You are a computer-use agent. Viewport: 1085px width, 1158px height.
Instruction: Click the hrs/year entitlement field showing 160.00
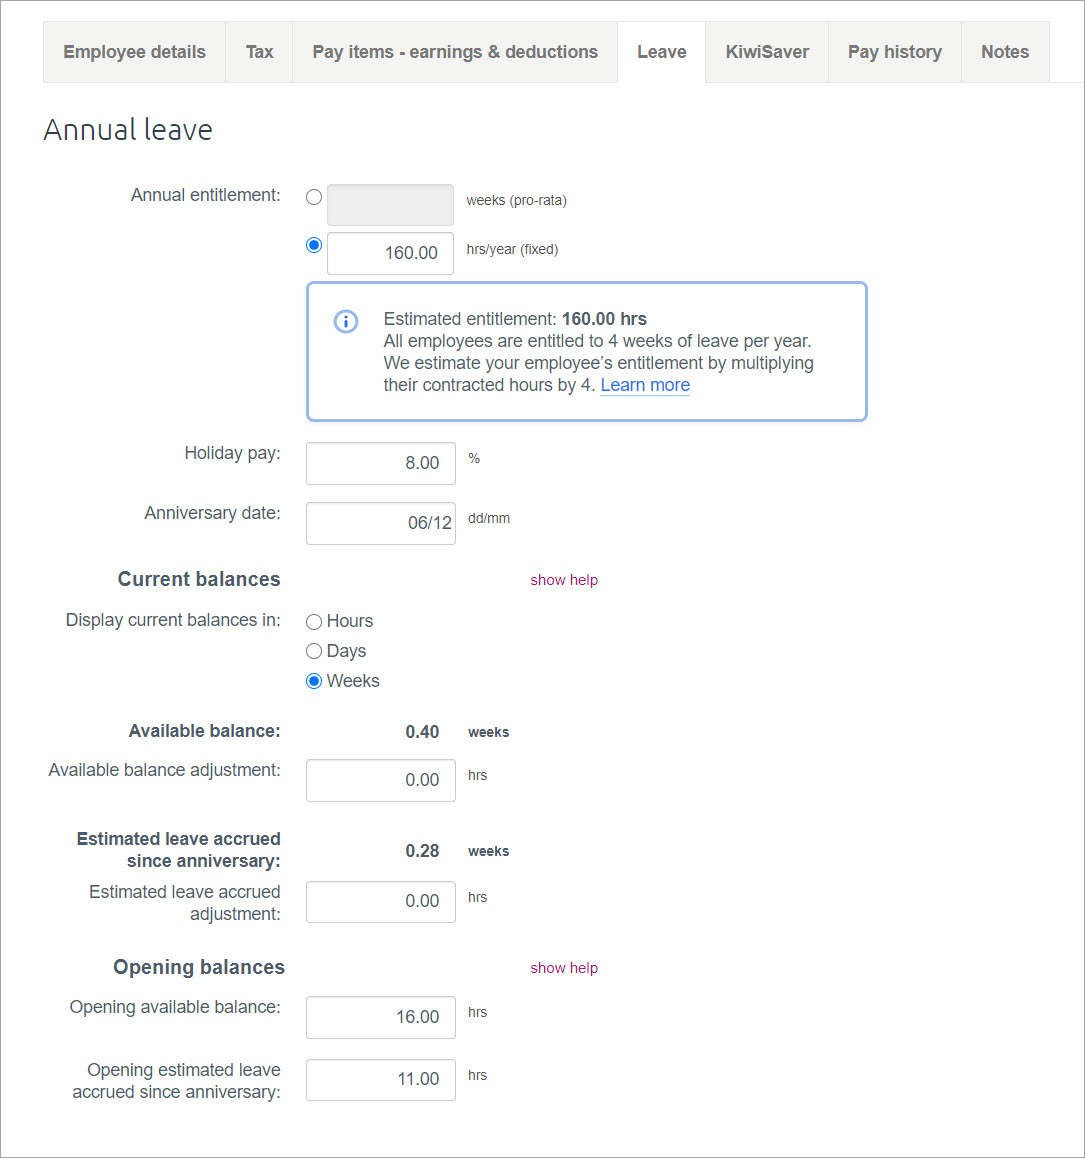(390, 253)
